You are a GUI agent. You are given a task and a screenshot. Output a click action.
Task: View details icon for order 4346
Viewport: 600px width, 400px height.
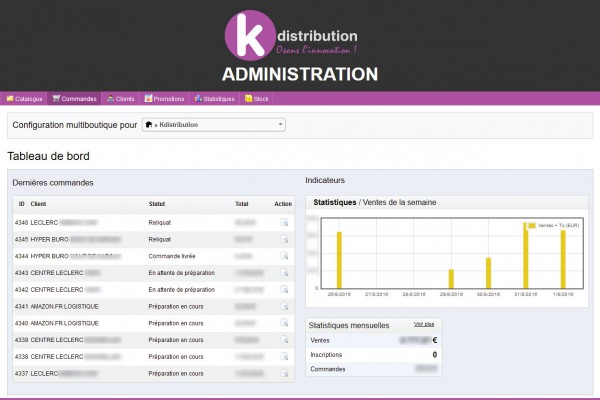tap(284, 222)
